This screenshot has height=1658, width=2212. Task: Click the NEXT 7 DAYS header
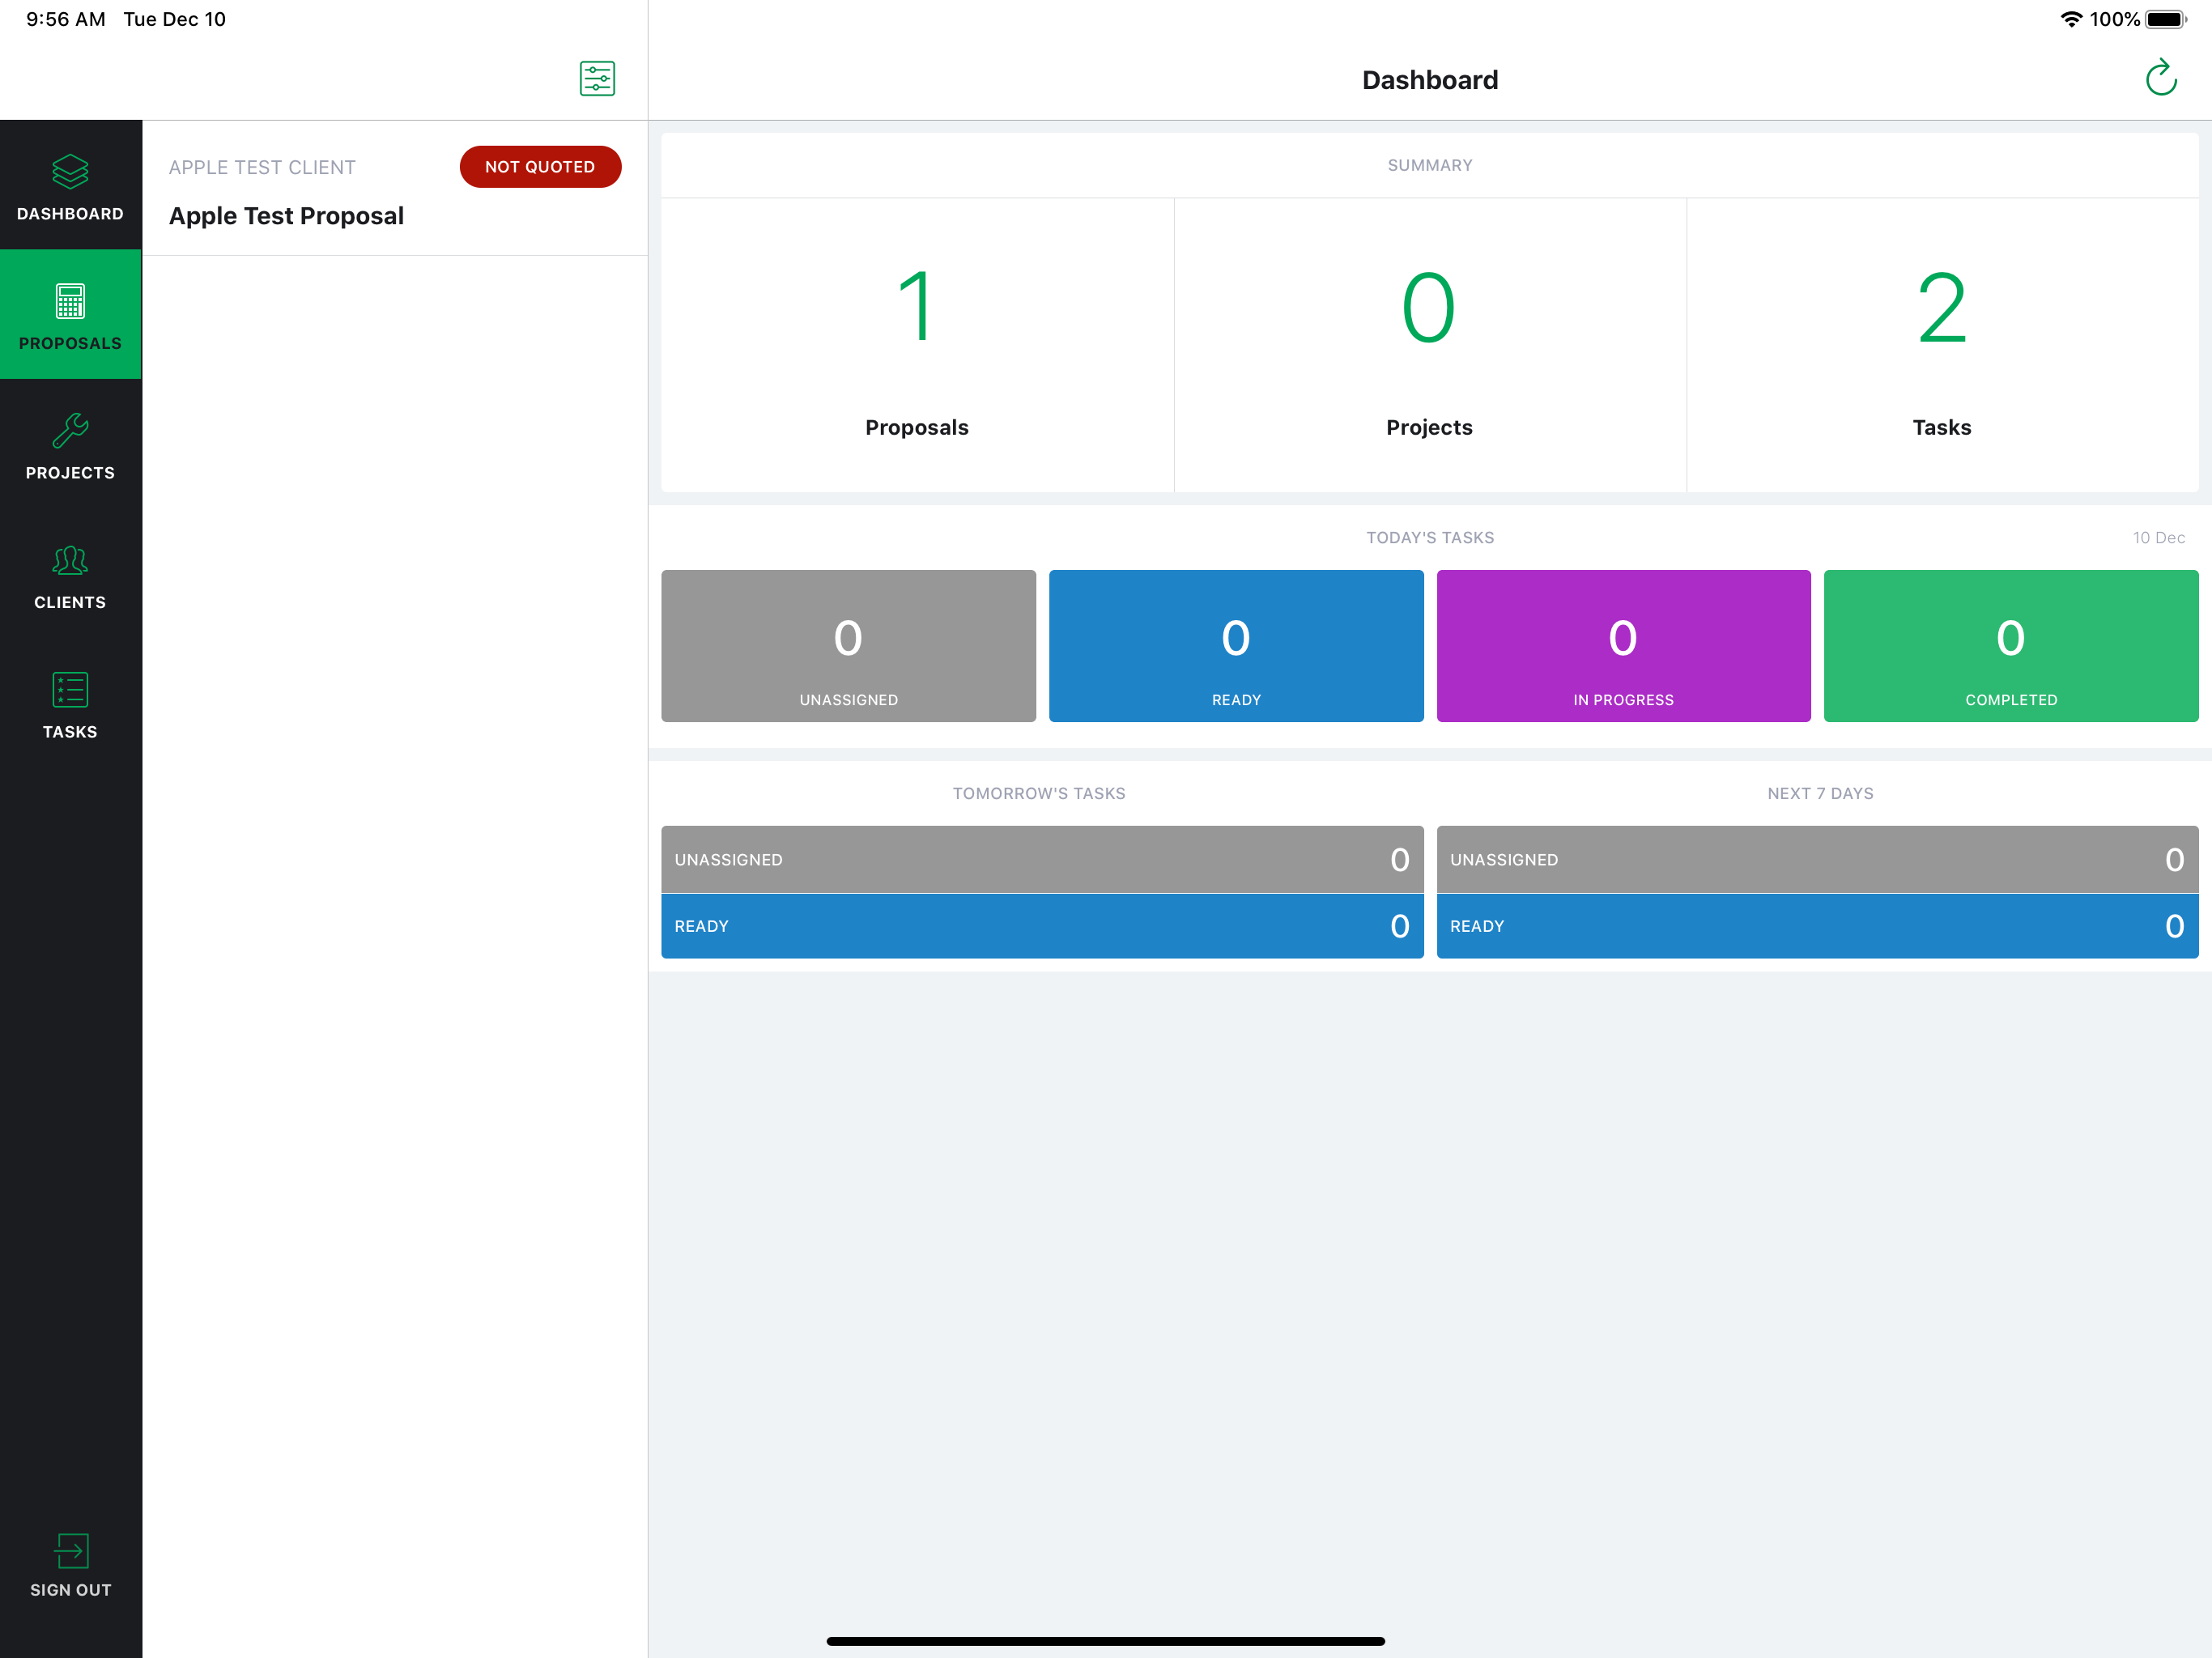(x=1820, y=793)
